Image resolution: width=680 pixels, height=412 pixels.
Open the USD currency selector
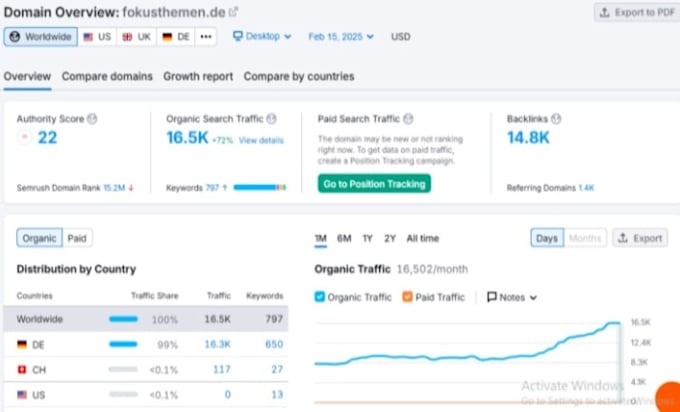pyautogui.click(x=400, y=37)
